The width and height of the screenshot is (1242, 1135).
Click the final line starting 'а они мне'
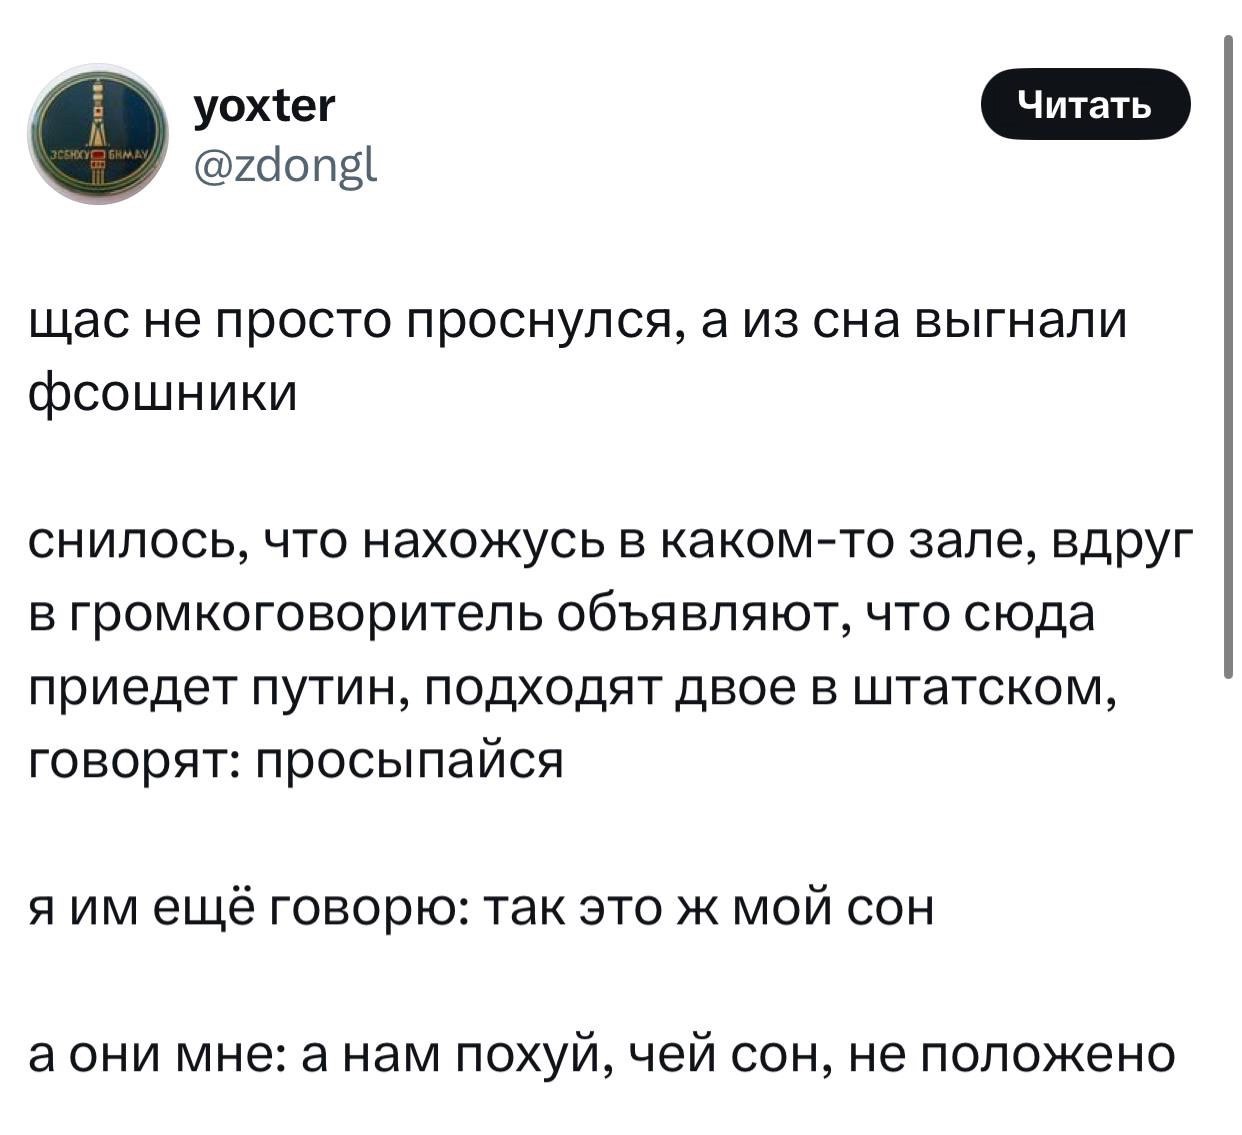tap(602, 1054)
